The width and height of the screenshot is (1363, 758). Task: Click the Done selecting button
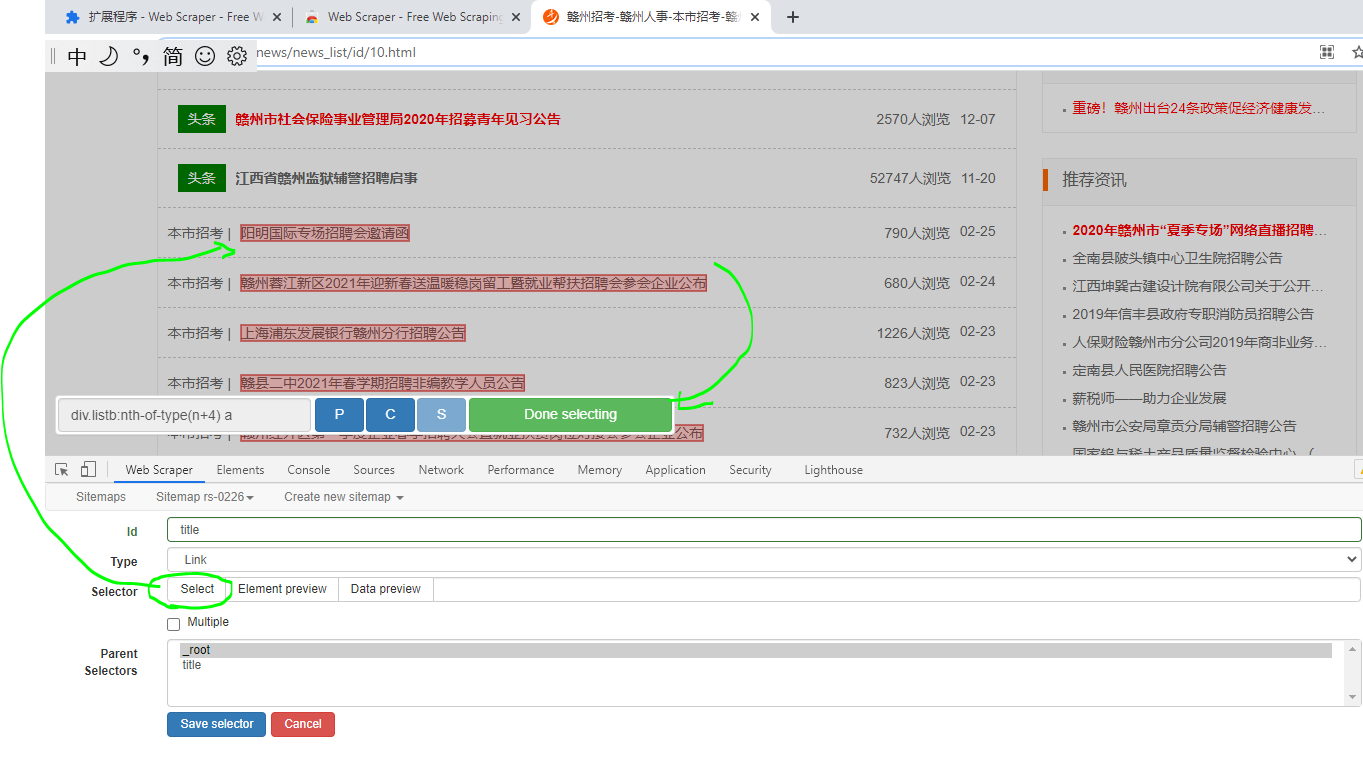570,414
